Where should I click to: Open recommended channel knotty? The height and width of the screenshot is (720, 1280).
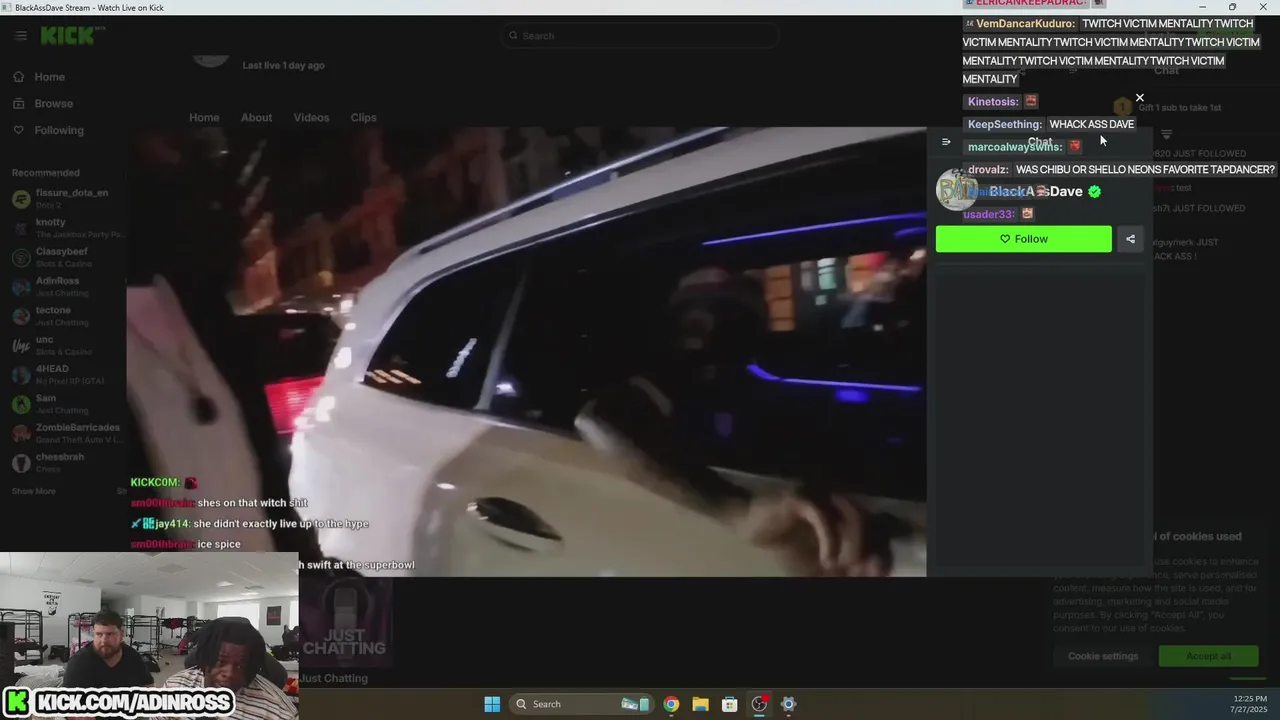tap(66, 228)
